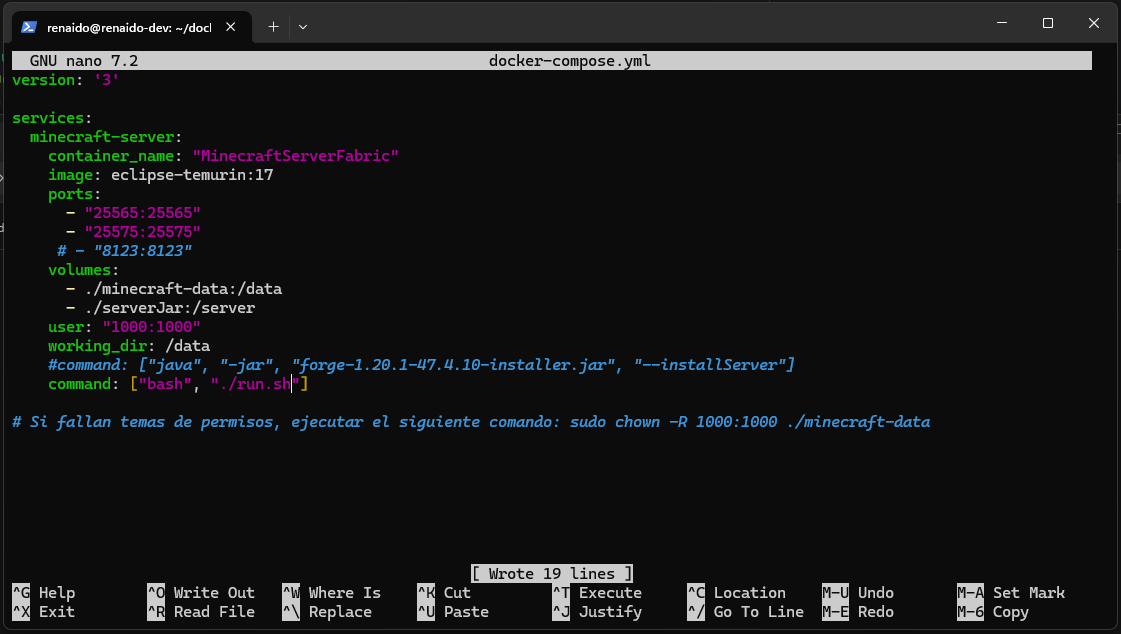Screen dimensions: 1121x634
Task: Click the ^\ Replace shortcut
Action: (327, 612)
